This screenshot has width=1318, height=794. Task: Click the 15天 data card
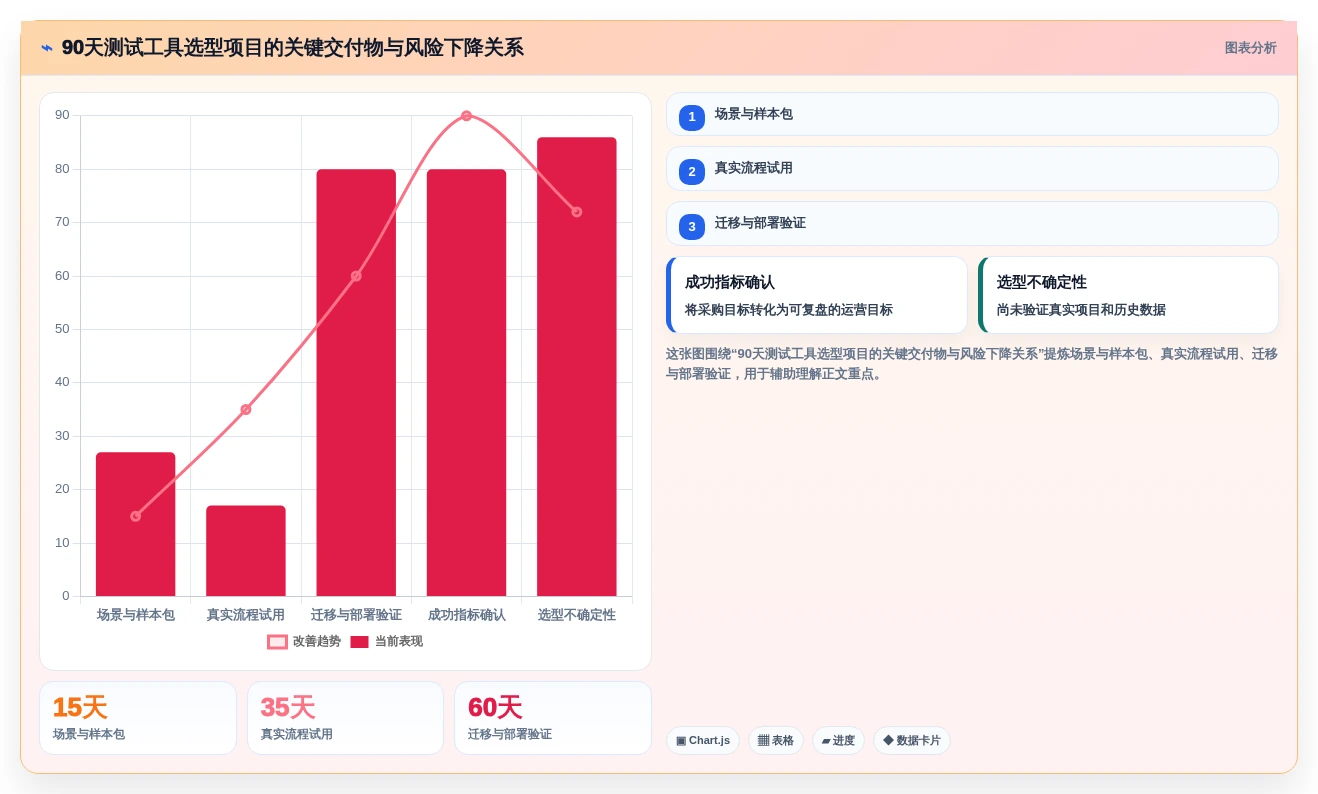[138, 718]
